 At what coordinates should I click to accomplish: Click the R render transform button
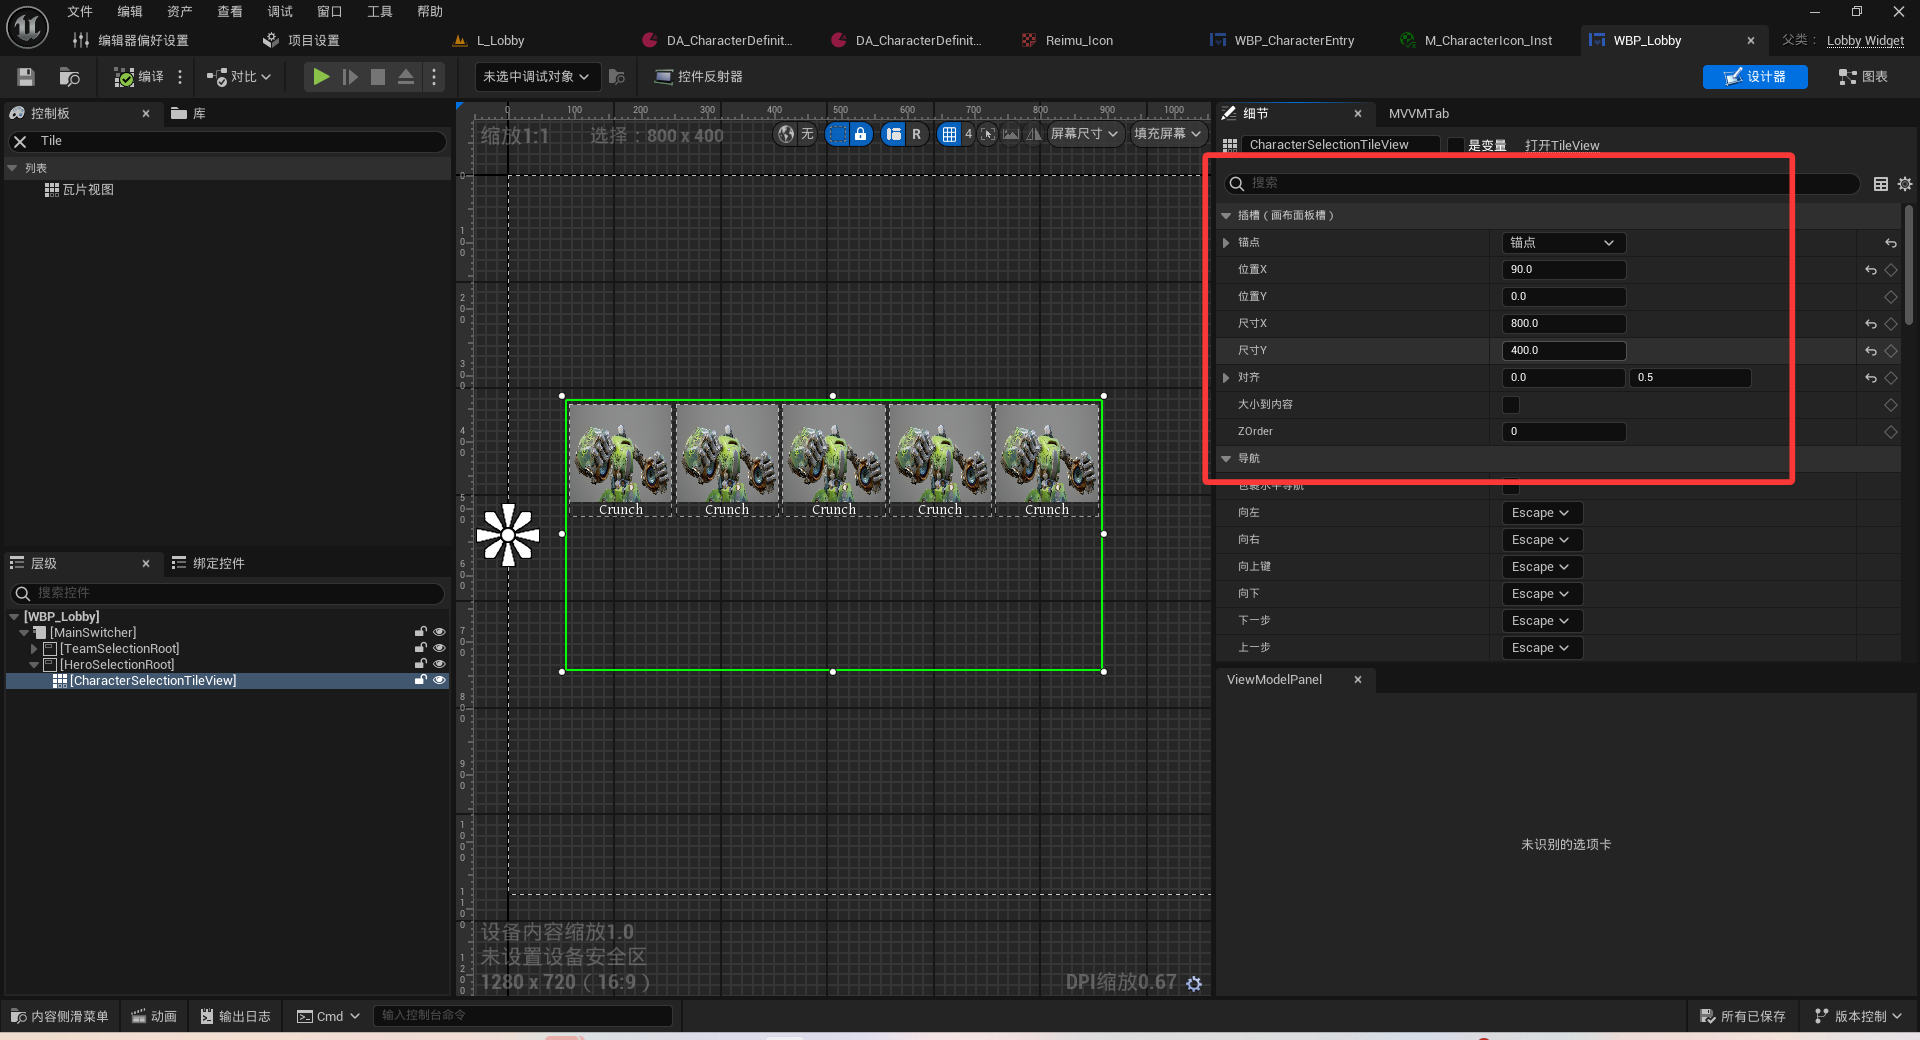pos(916,134)
